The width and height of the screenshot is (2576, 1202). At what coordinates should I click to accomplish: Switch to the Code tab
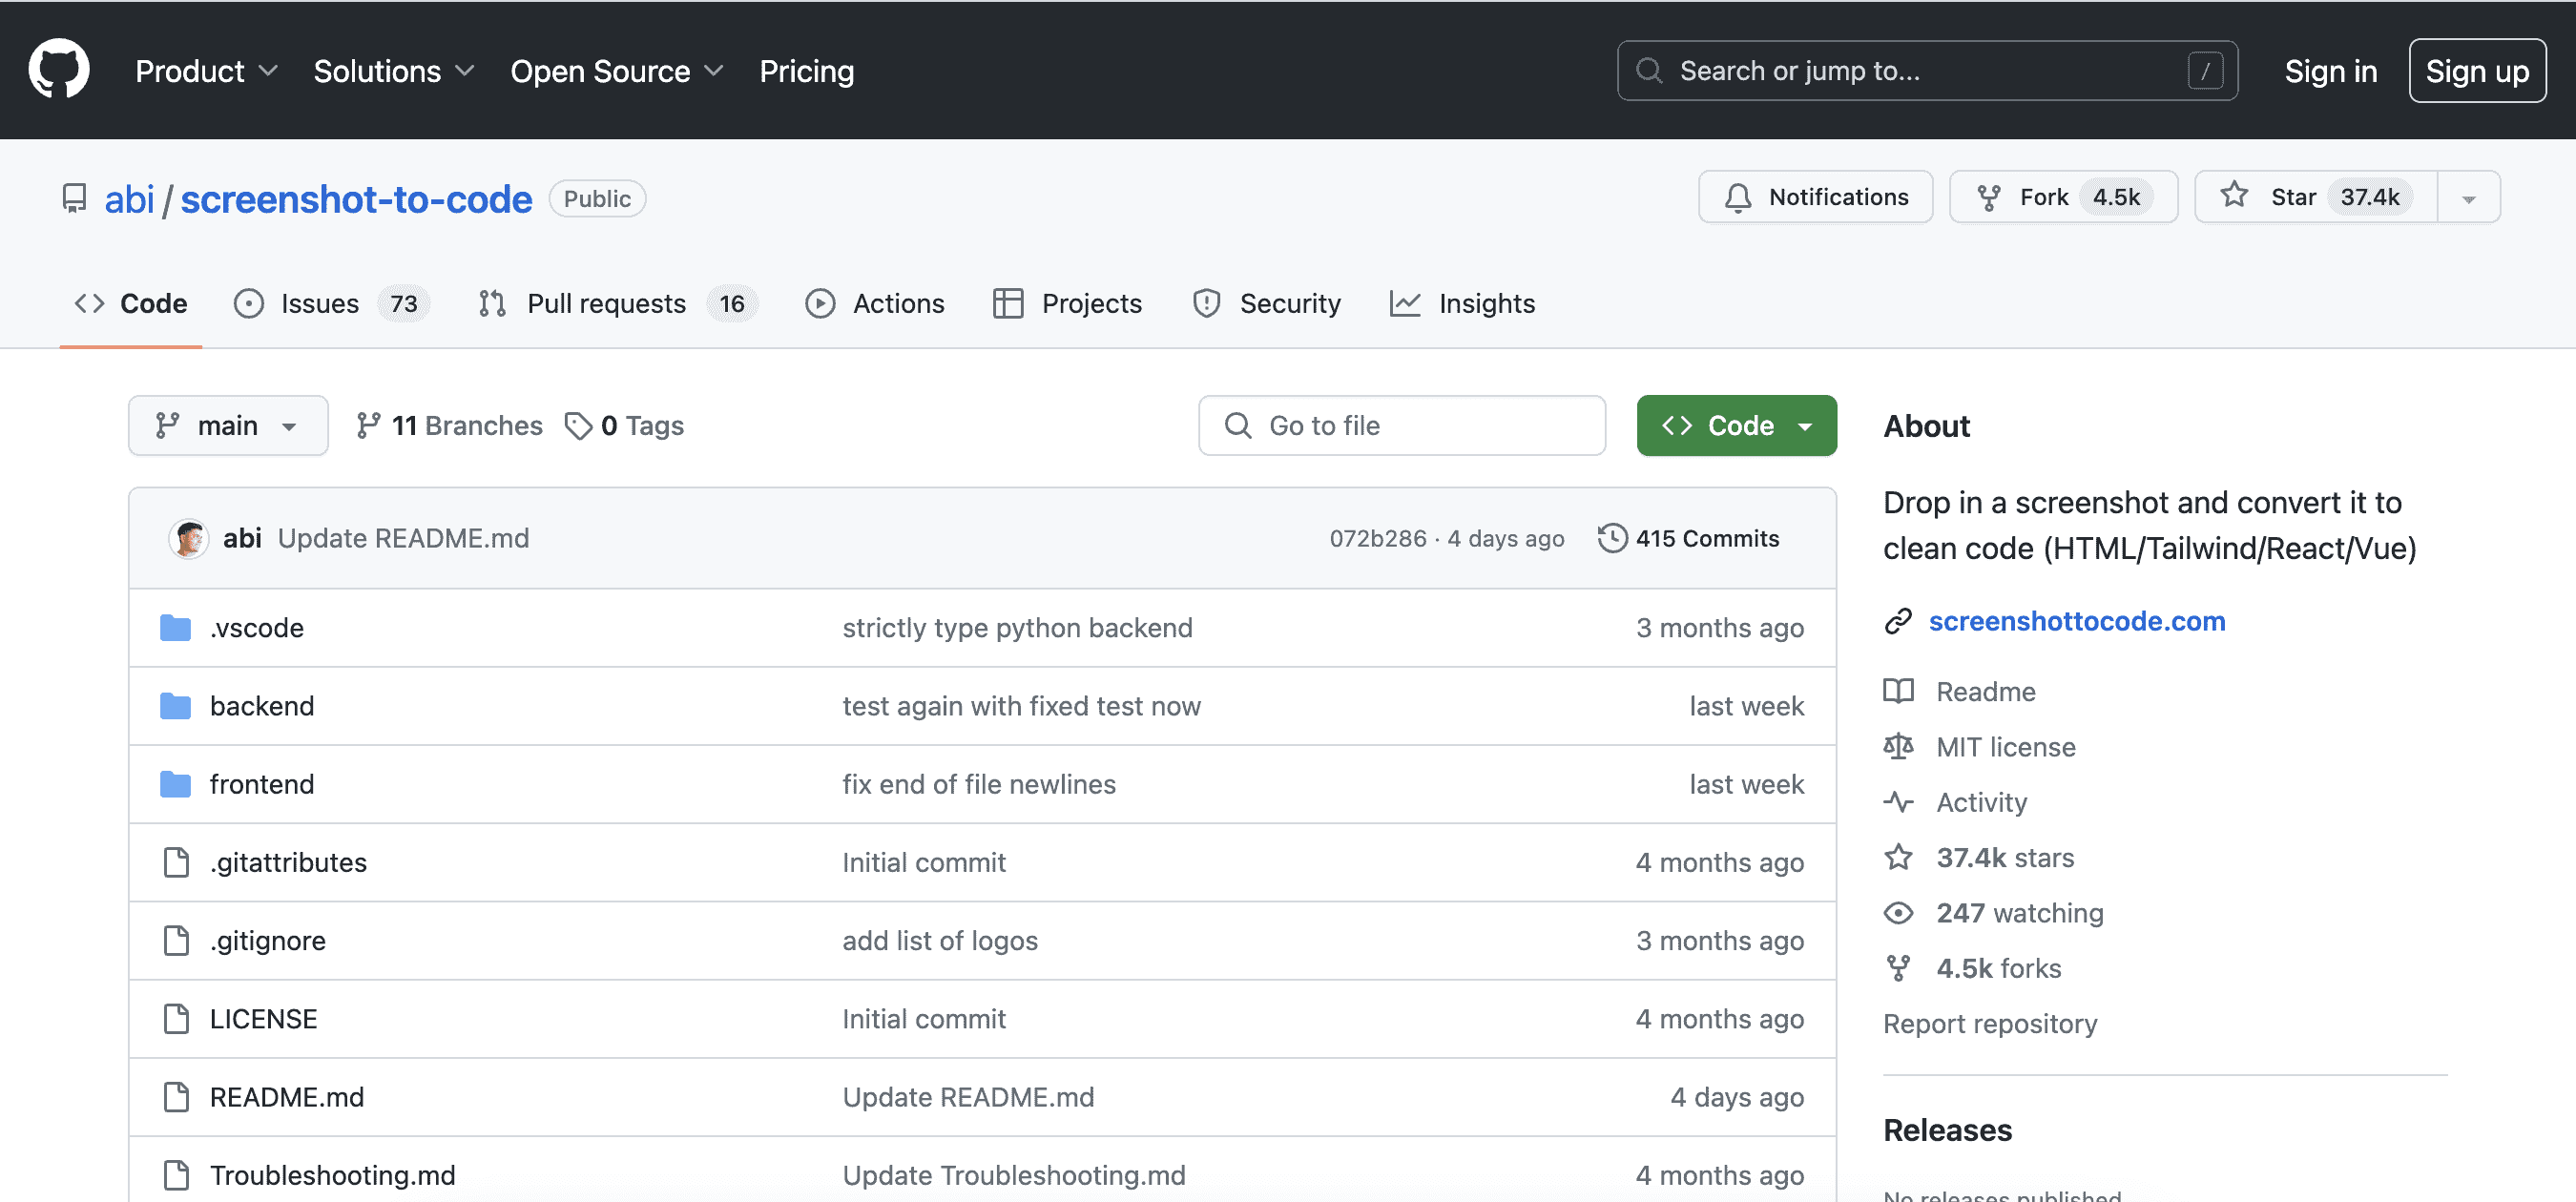(x=131, y=304)
